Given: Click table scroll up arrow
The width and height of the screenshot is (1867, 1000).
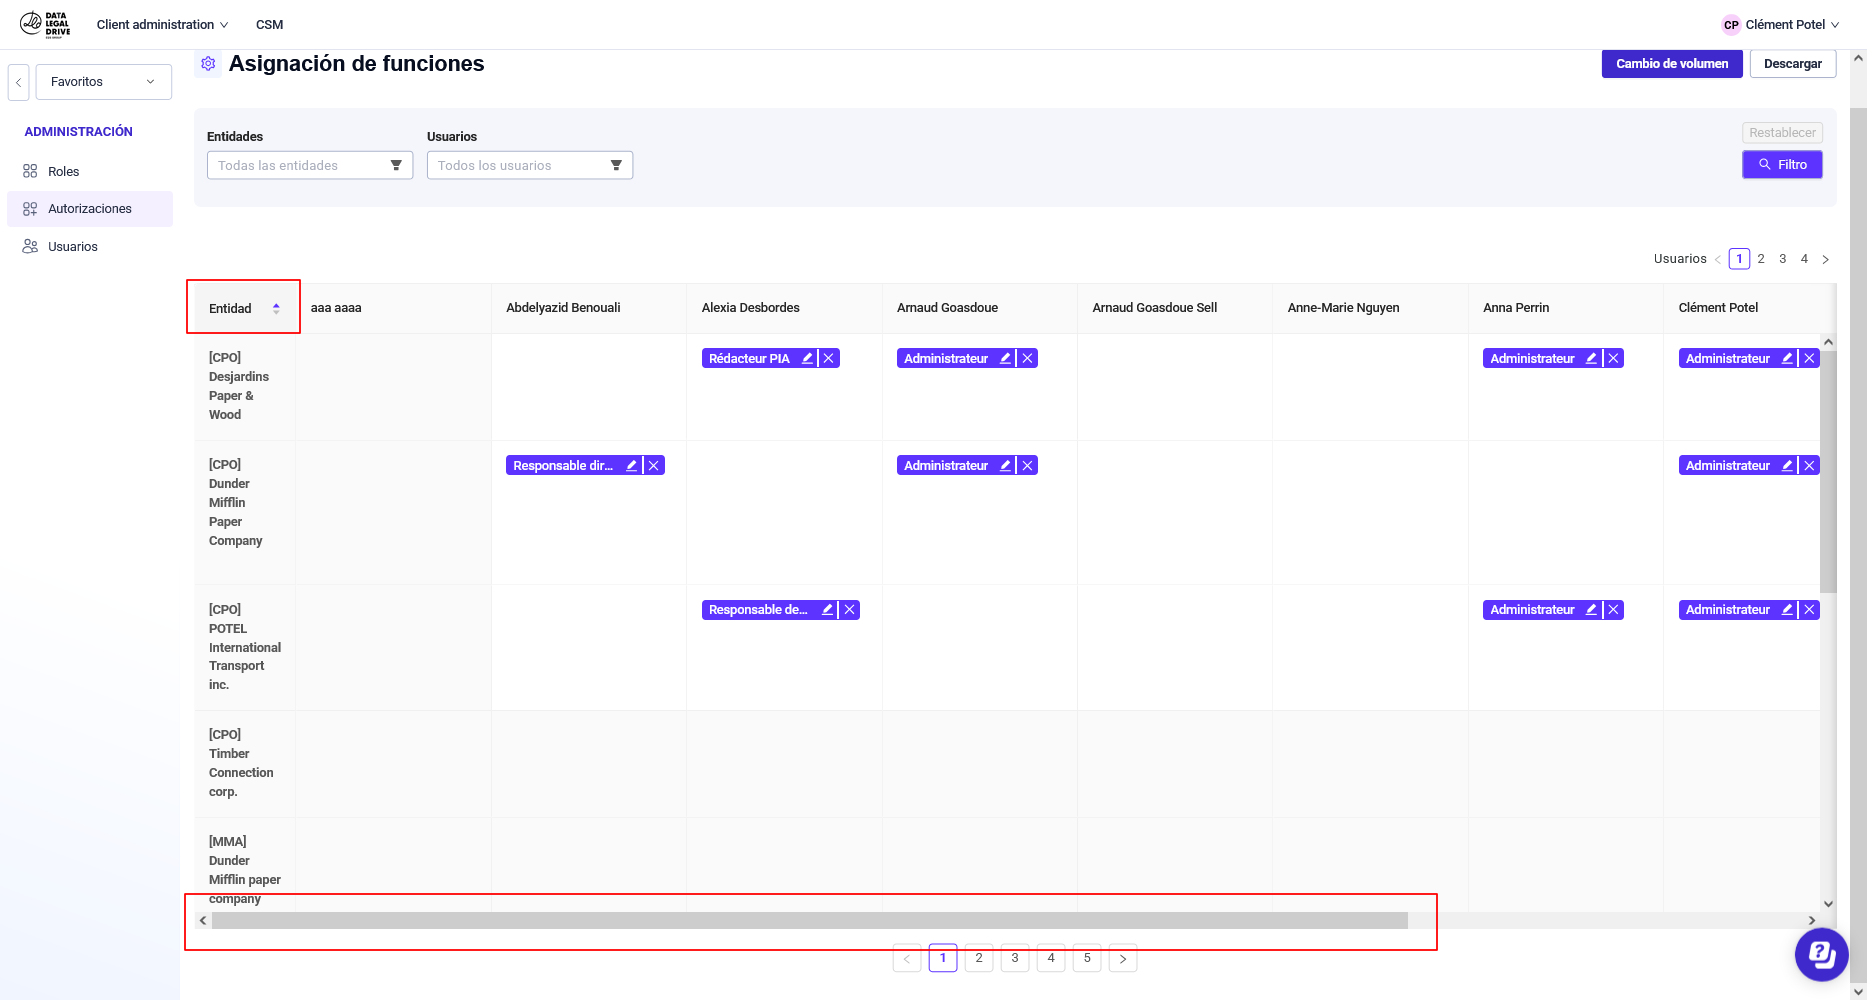Looking at the screenshot, I should 1828,342.
